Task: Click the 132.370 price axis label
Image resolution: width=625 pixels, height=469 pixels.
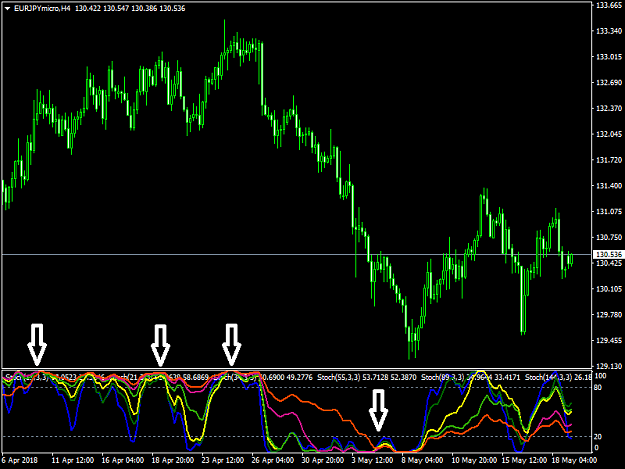Action: [x=608, y=108]
